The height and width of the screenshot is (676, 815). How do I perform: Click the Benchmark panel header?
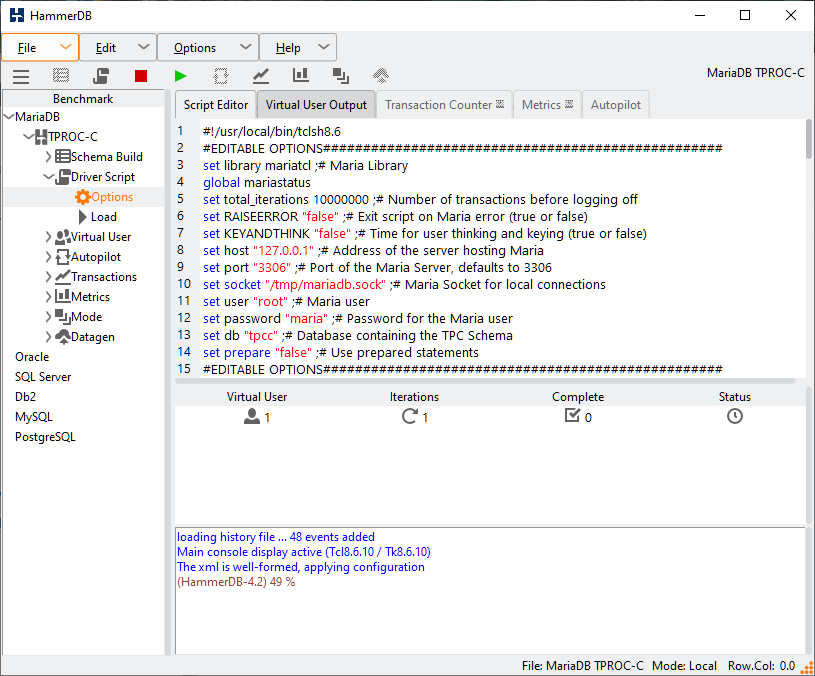point(83,99)
